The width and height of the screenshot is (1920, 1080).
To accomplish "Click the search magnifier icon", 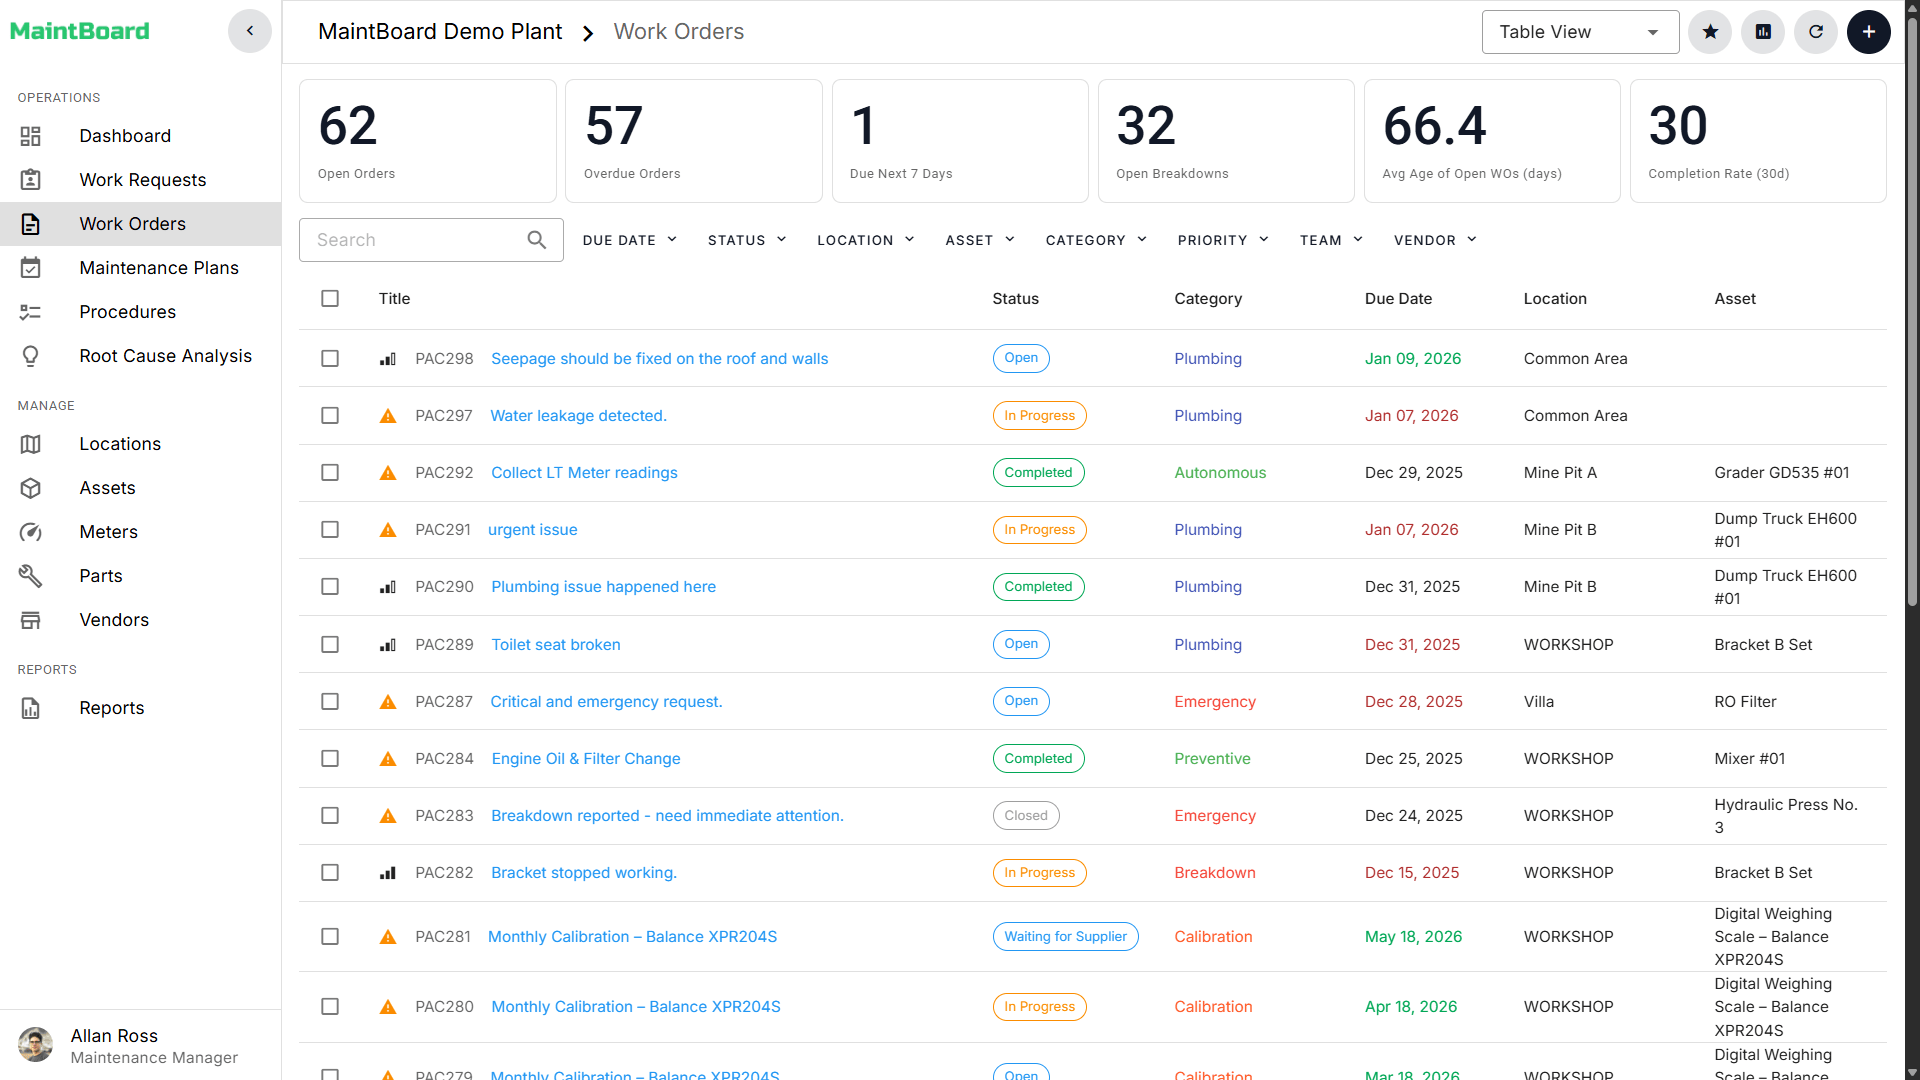I will tap(537, 240).
